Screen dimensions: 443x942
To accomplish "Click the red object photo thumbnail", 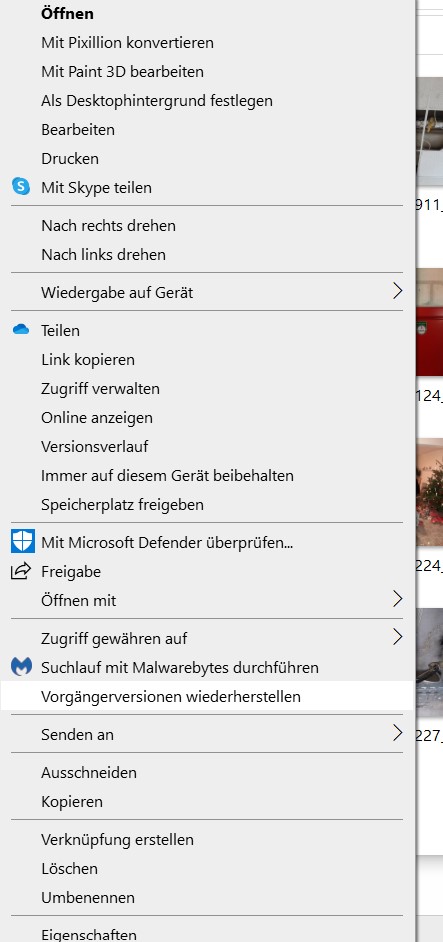I will coord(429,322).
